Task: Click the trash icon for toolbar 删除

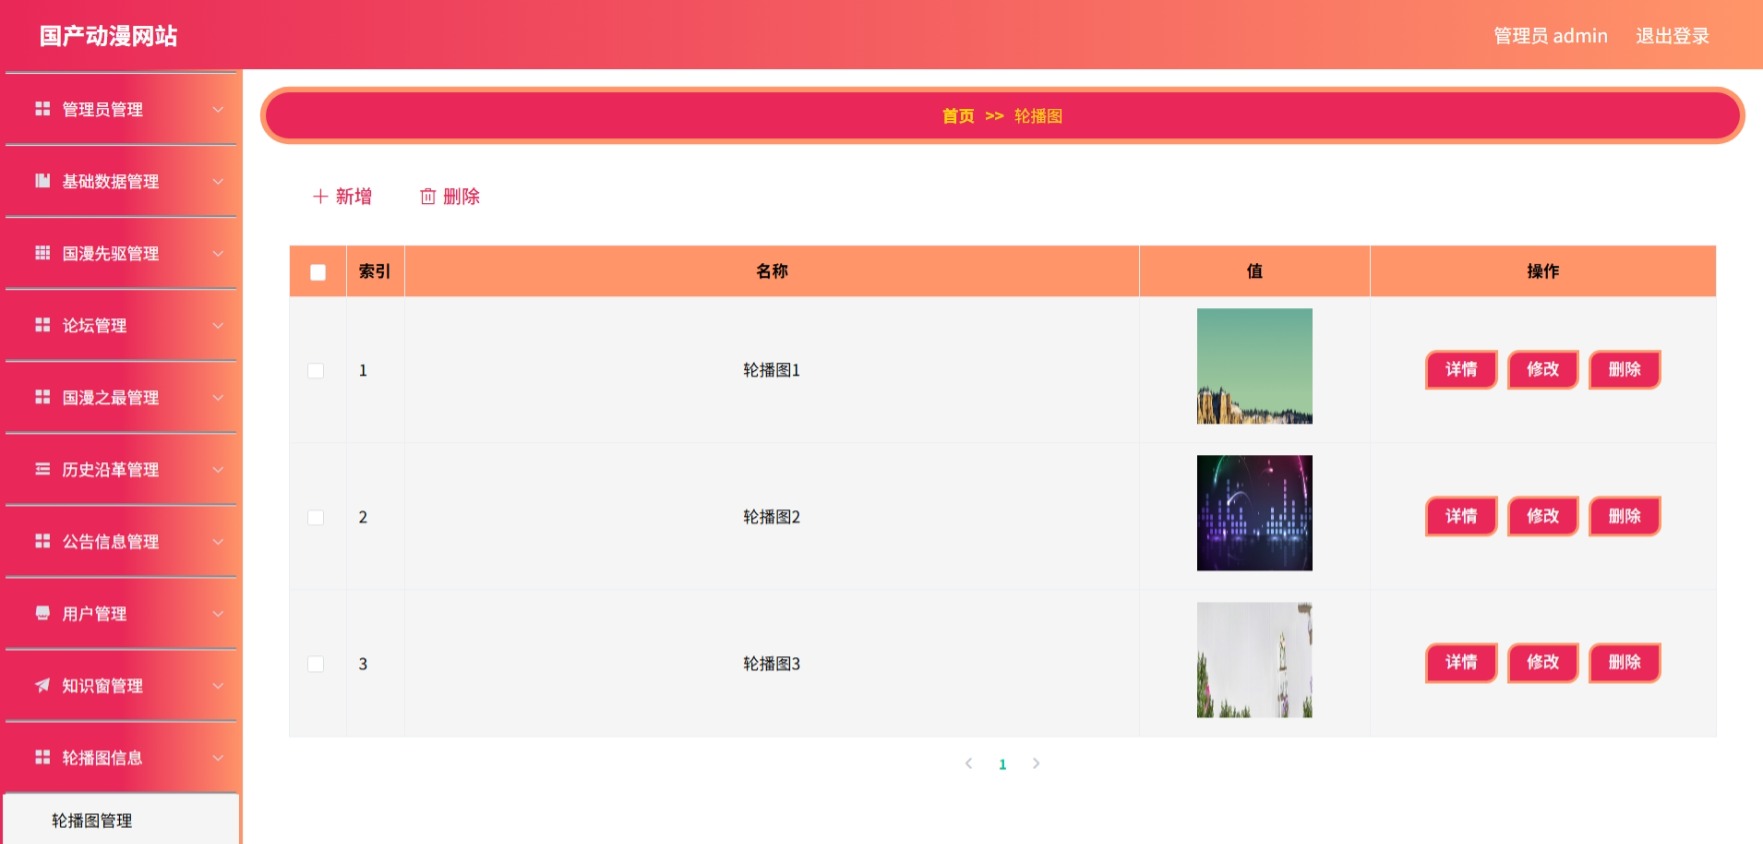Action: point(428,197)
